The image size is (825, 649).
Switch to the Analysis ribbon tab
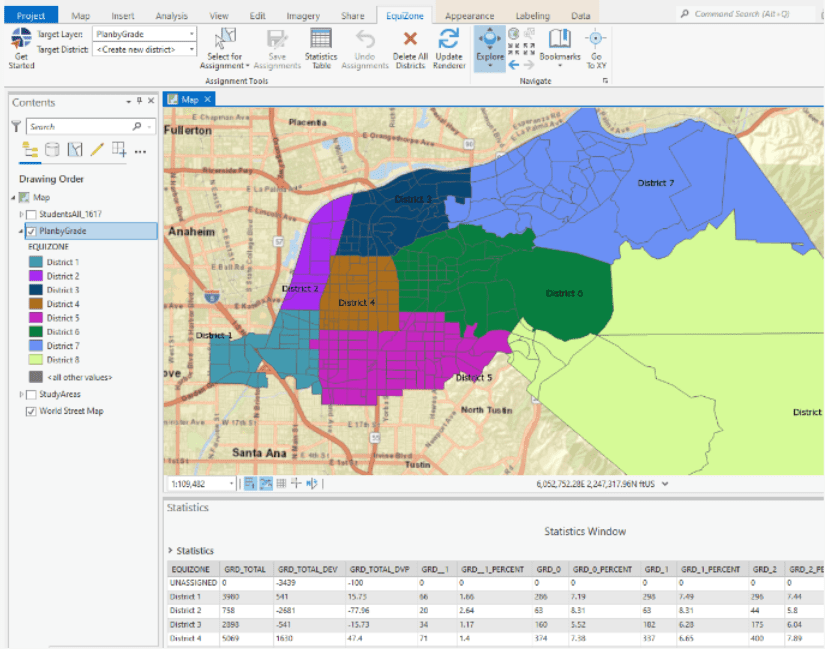click(x=171, y=16)
